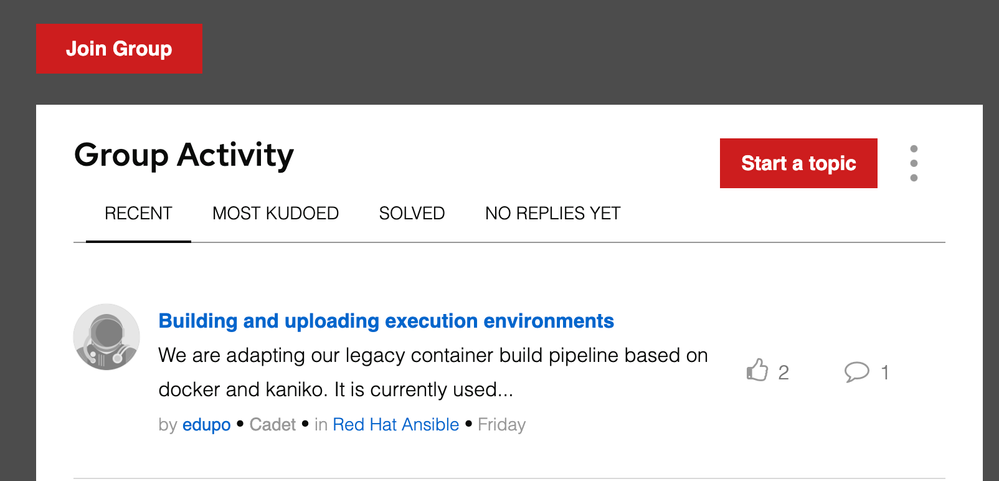Click the reply count number 1
The height and width of the screenshot is (481, 999).
[x=885, y=373]
